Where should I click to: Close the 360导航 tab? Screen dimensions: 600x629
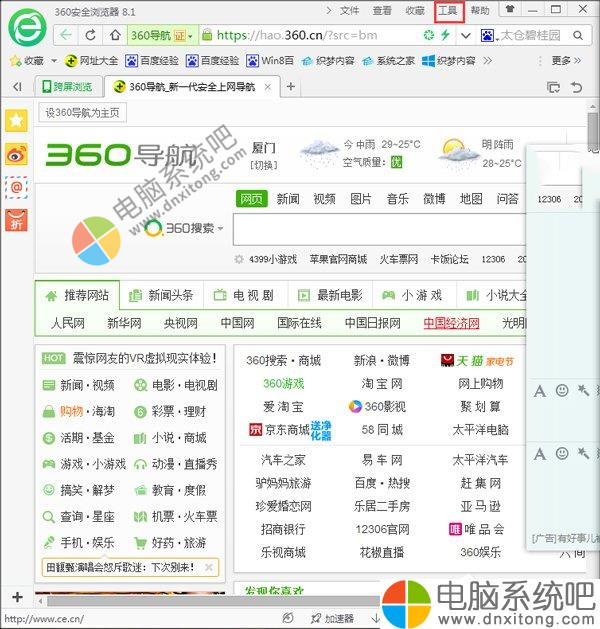pos(268,87)
